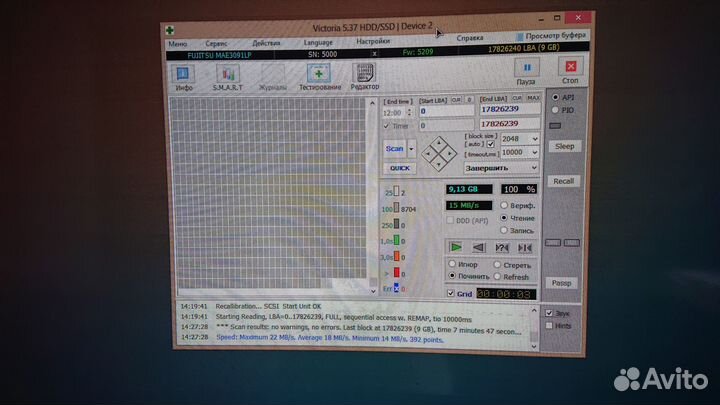Open the Language menu

click(318, 43)
